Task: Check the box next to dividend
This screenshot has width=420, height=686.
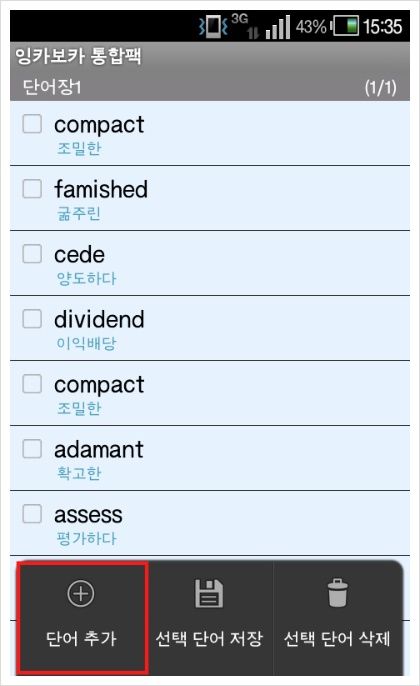Action: (32, 318)
